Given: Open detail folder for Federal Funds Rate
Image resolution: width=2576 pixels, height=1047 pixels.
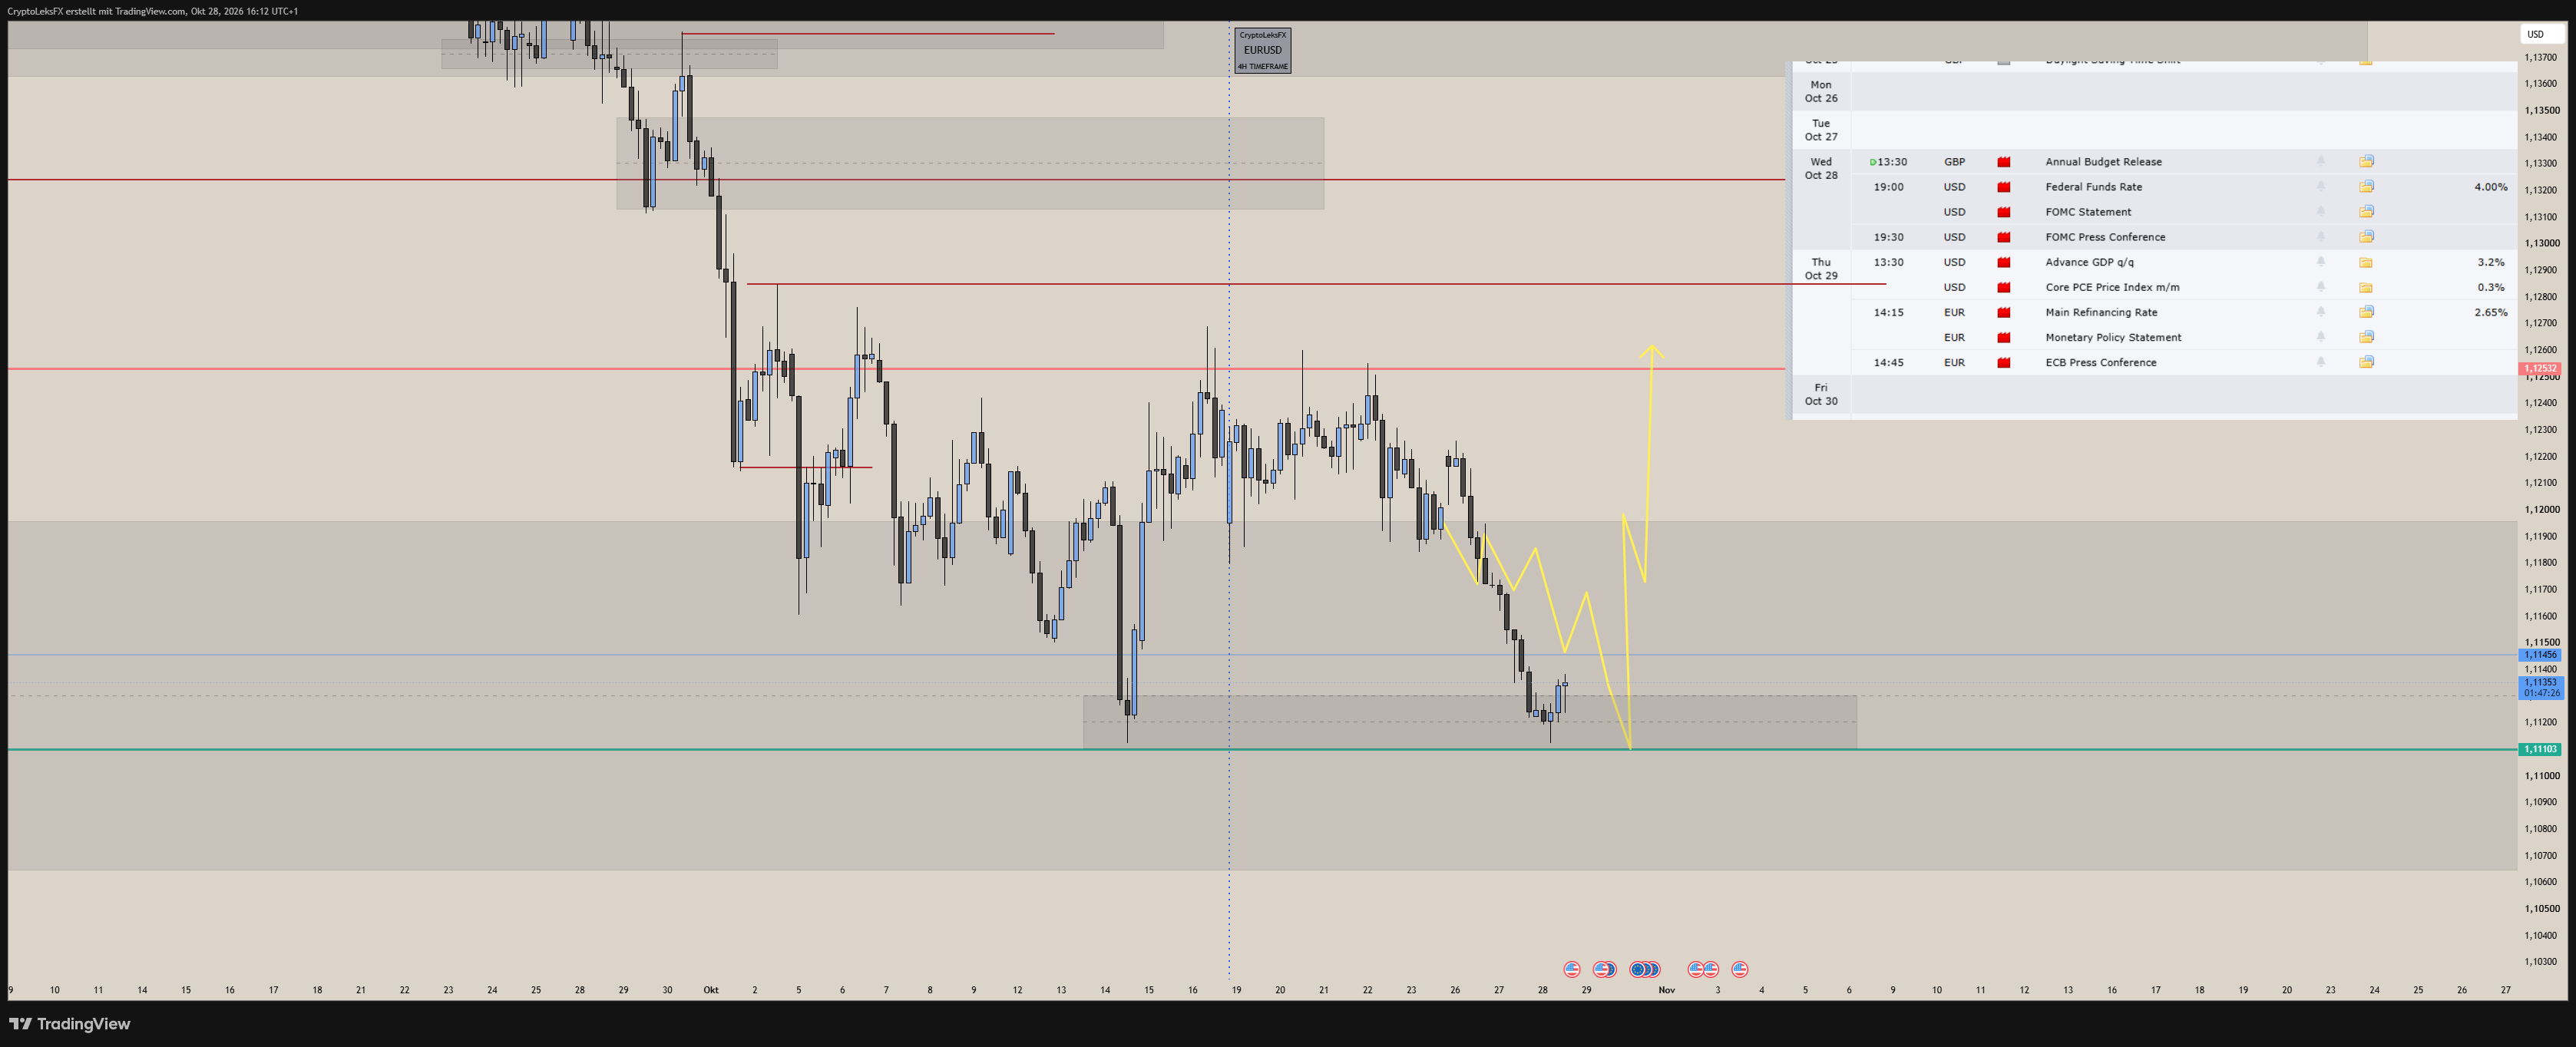Looking at the screenshot, I should (2366, 186).
